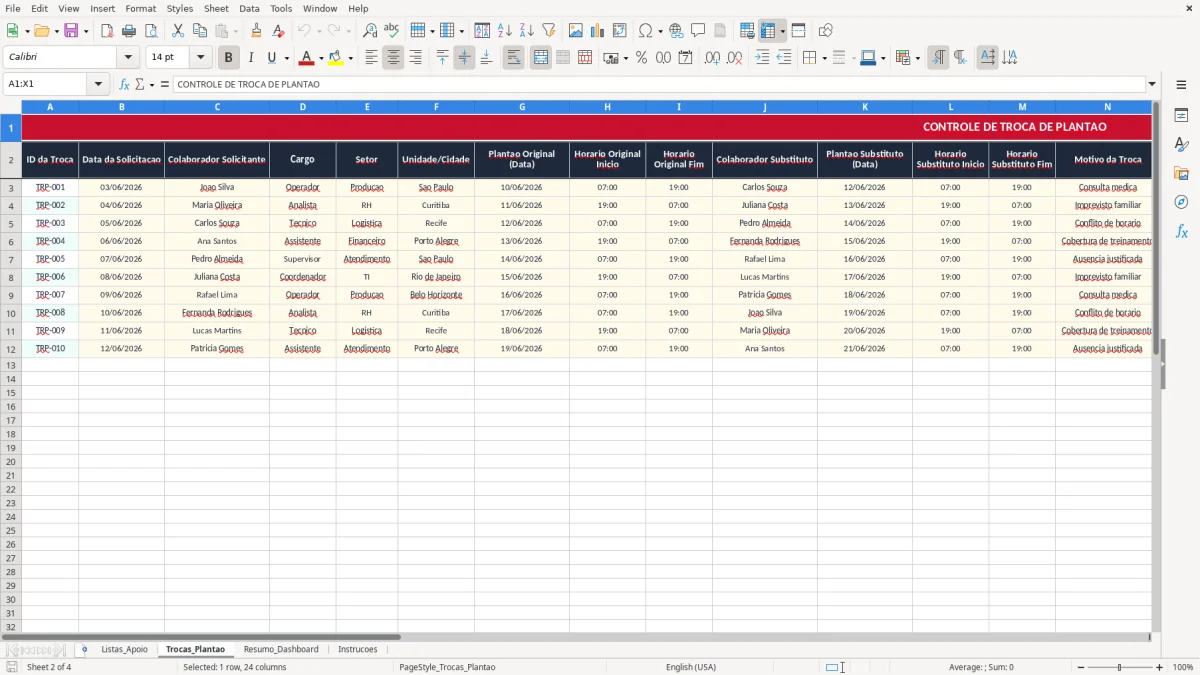
Task: Click Add Decimal Place icon
Action: [712, 58]
